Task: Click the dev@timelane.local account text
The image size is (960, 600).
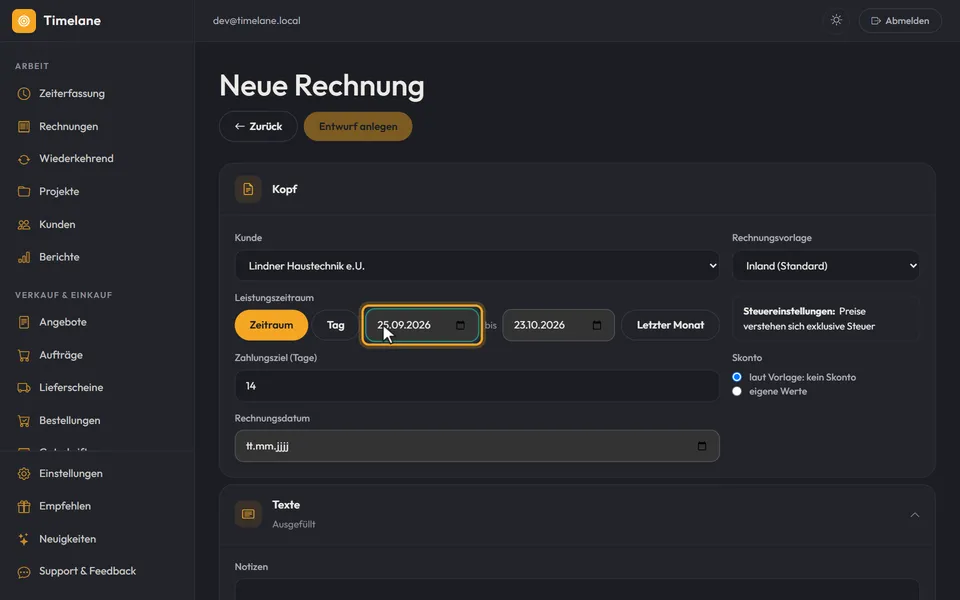Action: point(257,21)
